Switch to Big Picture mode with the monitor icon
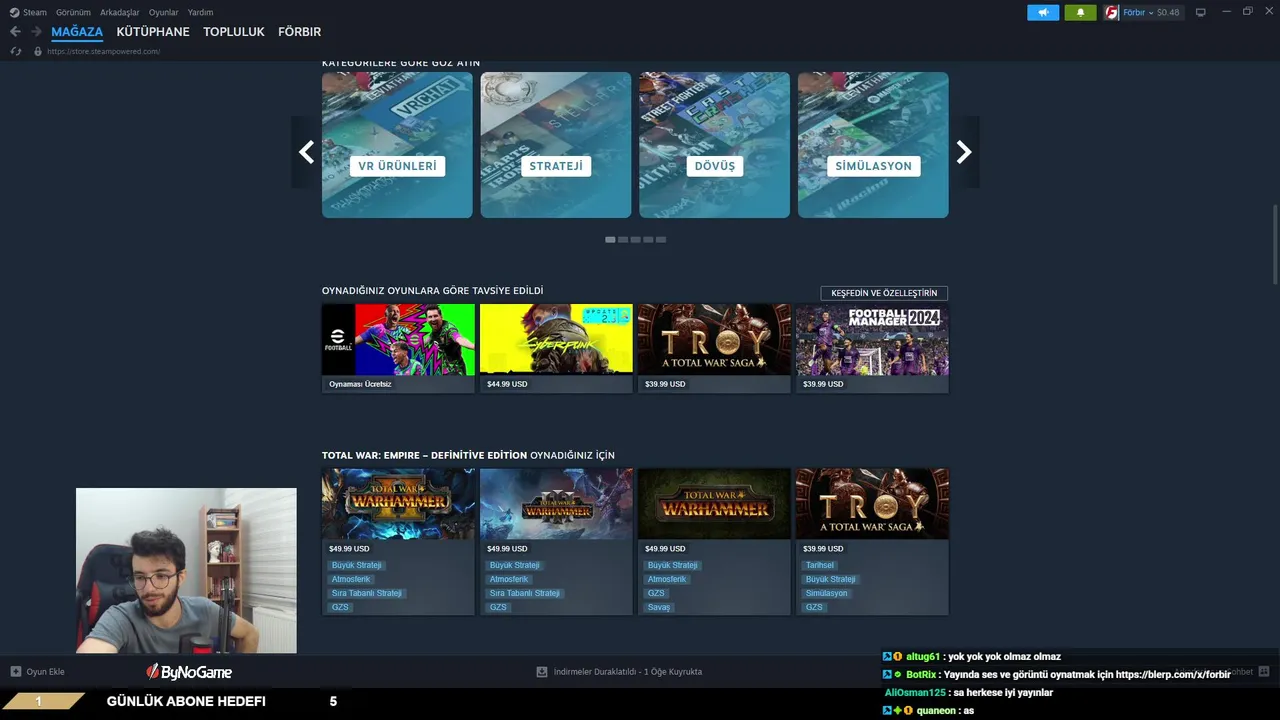This screenshot has width=1280, height=720. click(1200, 12)
